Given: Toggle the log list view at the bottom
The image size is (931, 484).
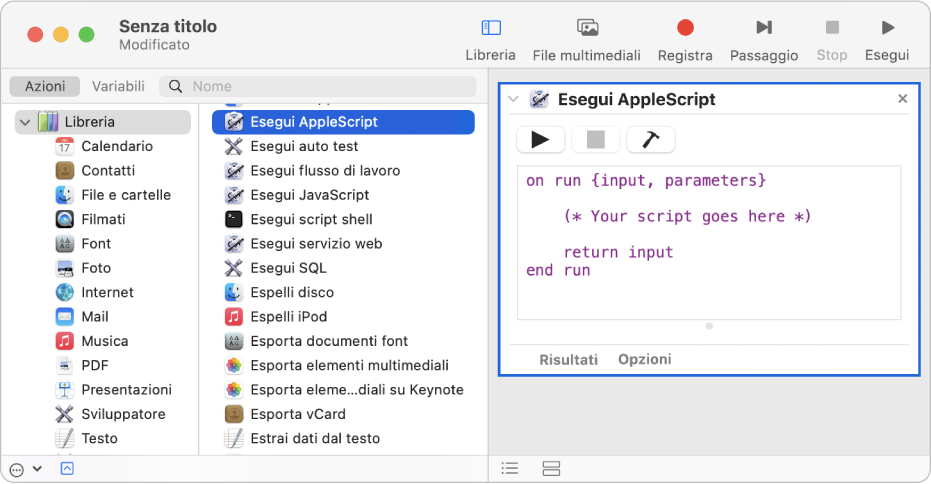Looking at the screenshot, I should (x=510, y=468).
